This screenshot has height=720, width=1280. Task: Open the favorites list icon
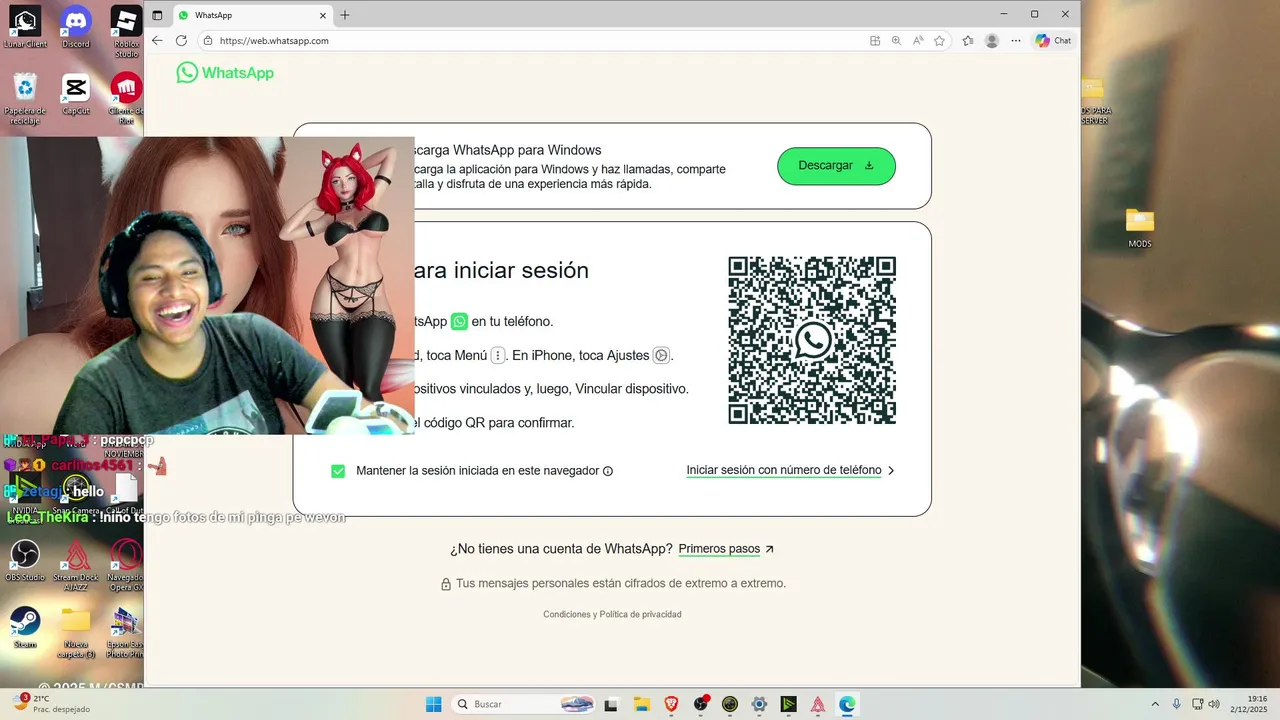pos(968,41)
